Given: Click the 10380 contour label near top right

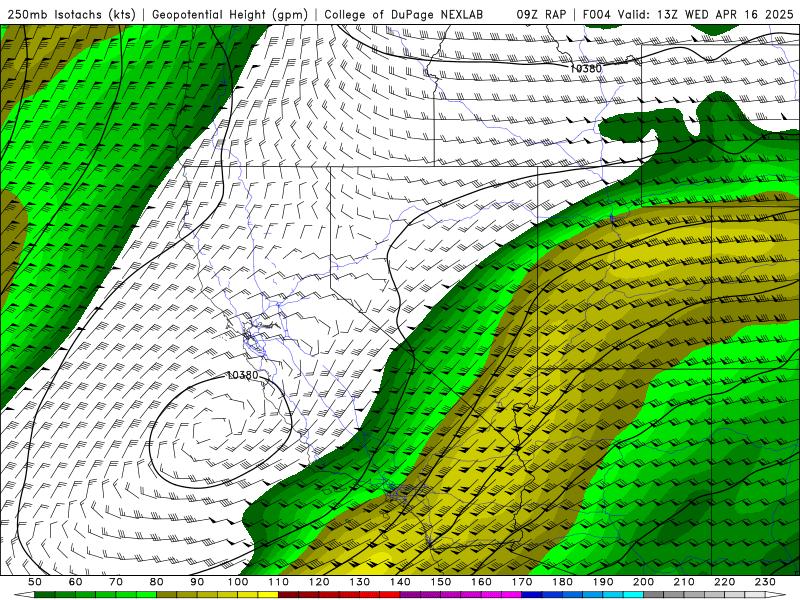Looking at the screenshot, I should click(x=586, y=68).
